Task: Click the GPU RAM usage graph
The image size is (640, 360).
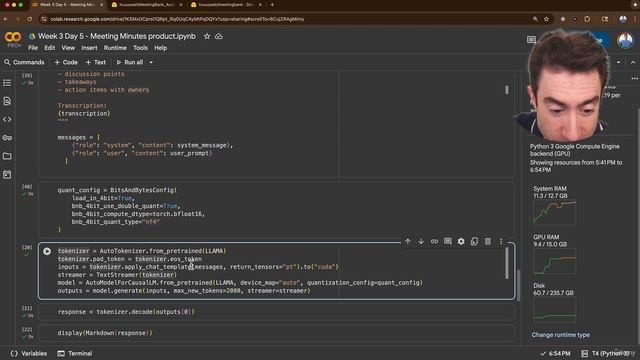Action: pyautogui.click(x=554, y=261)
